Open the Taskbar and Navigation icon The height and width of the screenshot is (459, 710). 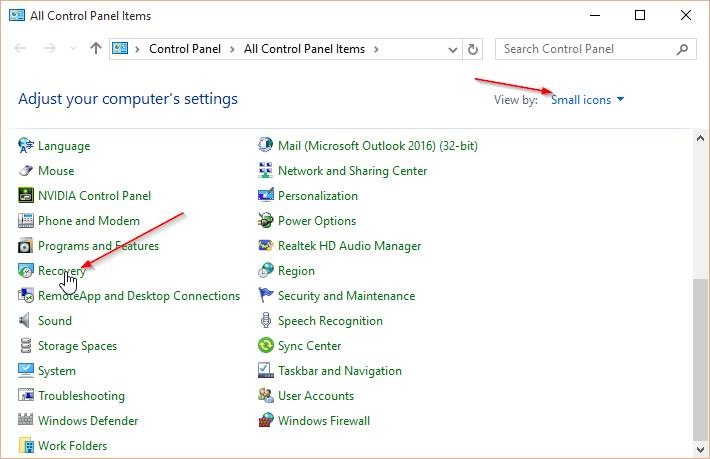[x=265, y=370]
